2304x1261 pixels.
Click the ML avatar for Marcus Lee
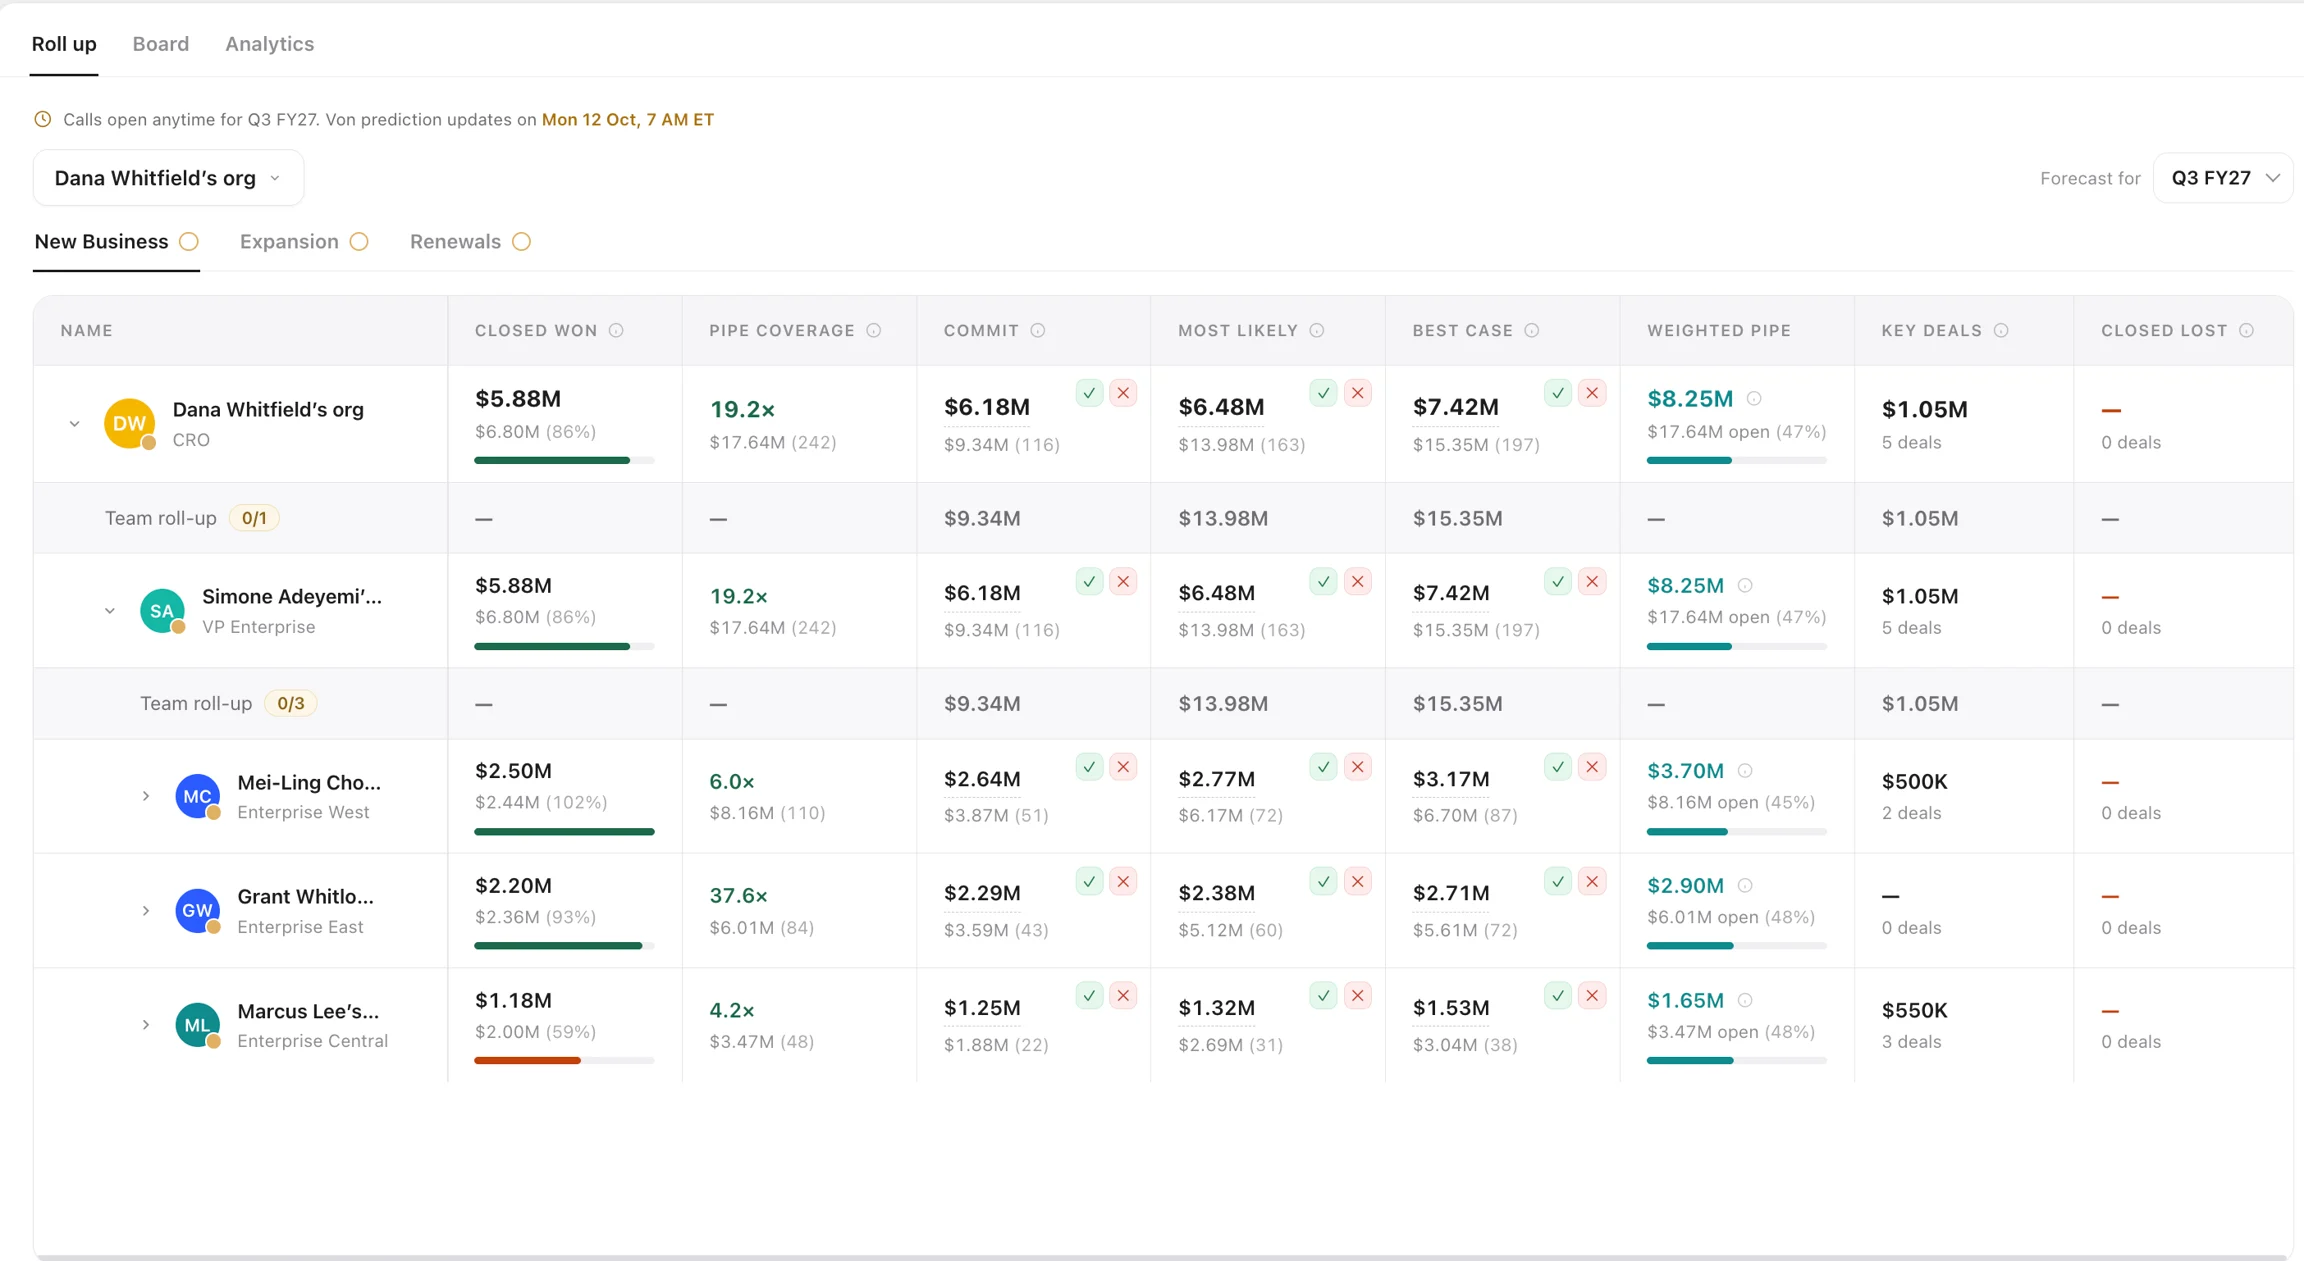click(197, 1025)
